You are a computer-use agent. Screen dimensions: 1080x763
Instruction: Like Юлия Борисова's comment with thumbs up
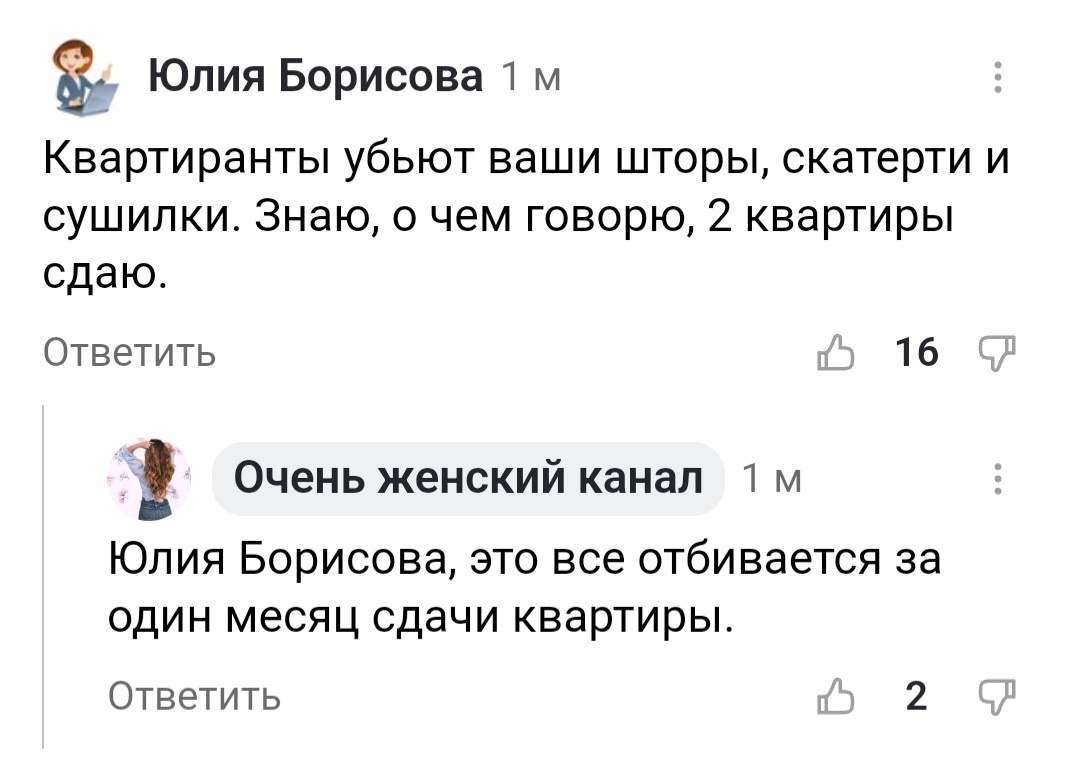click(835, 353)
